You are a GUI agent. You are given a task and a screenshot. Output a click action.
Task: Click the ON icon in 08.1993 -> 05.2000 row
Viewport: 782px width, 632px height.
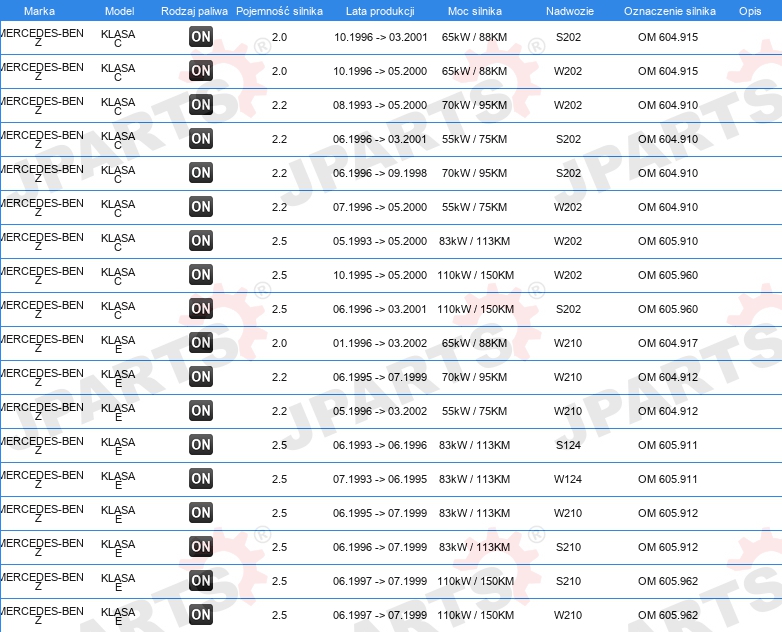pos(201,104)
